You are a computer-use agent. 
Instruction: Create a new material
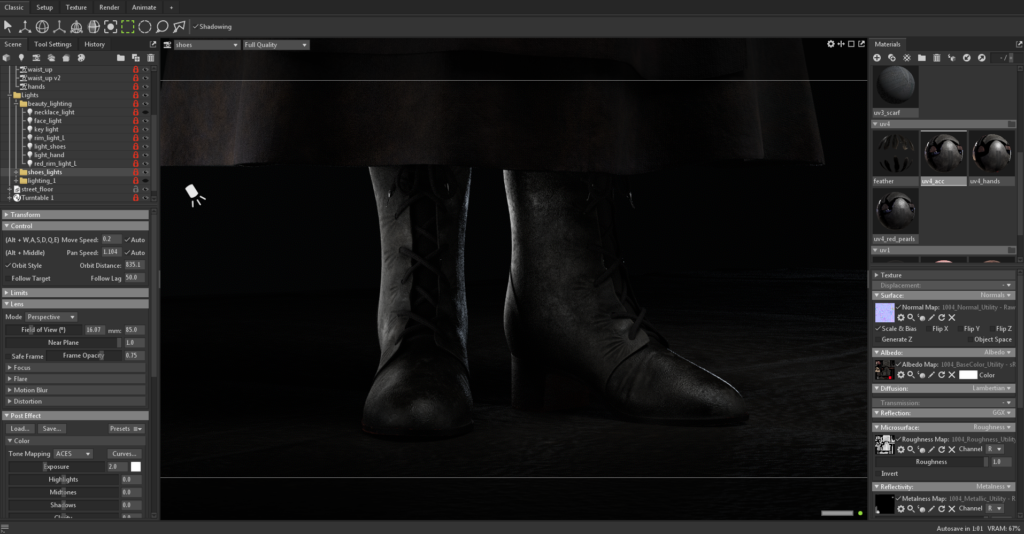pos(877,57)
